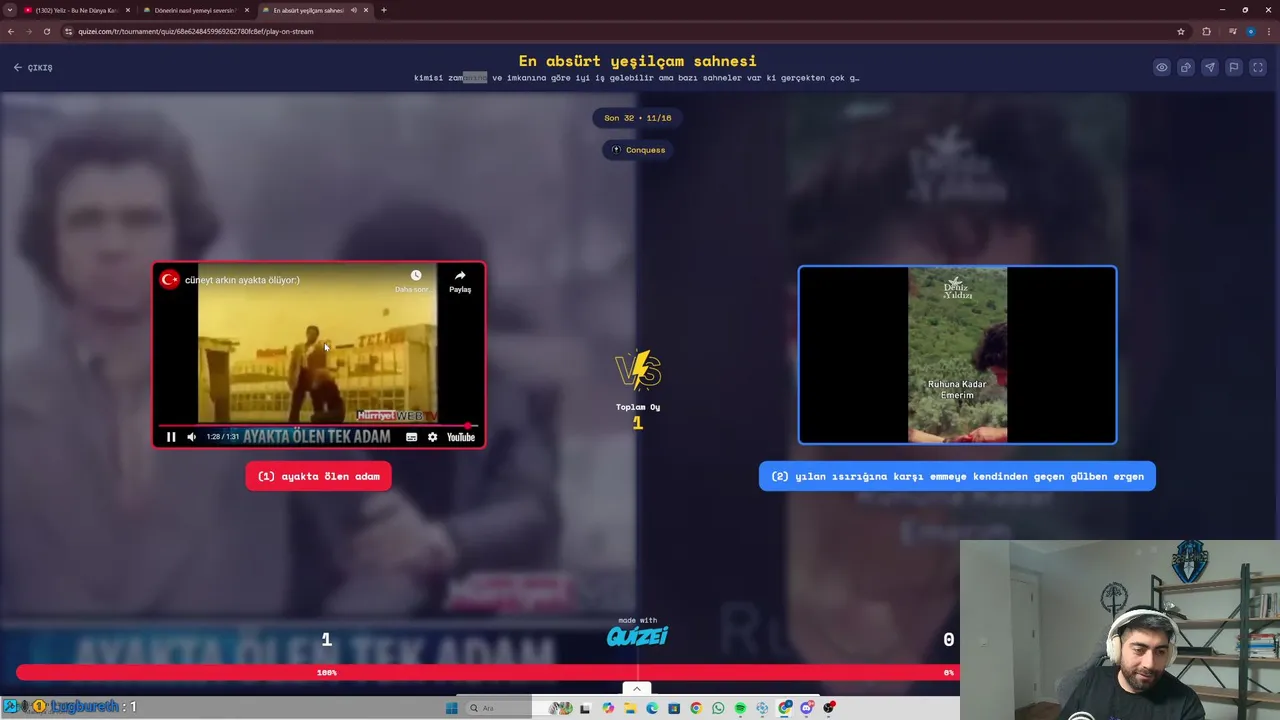Open File Explorer from taskbar
Screen dimensions: 1280x720
click(x=630, y=708)
